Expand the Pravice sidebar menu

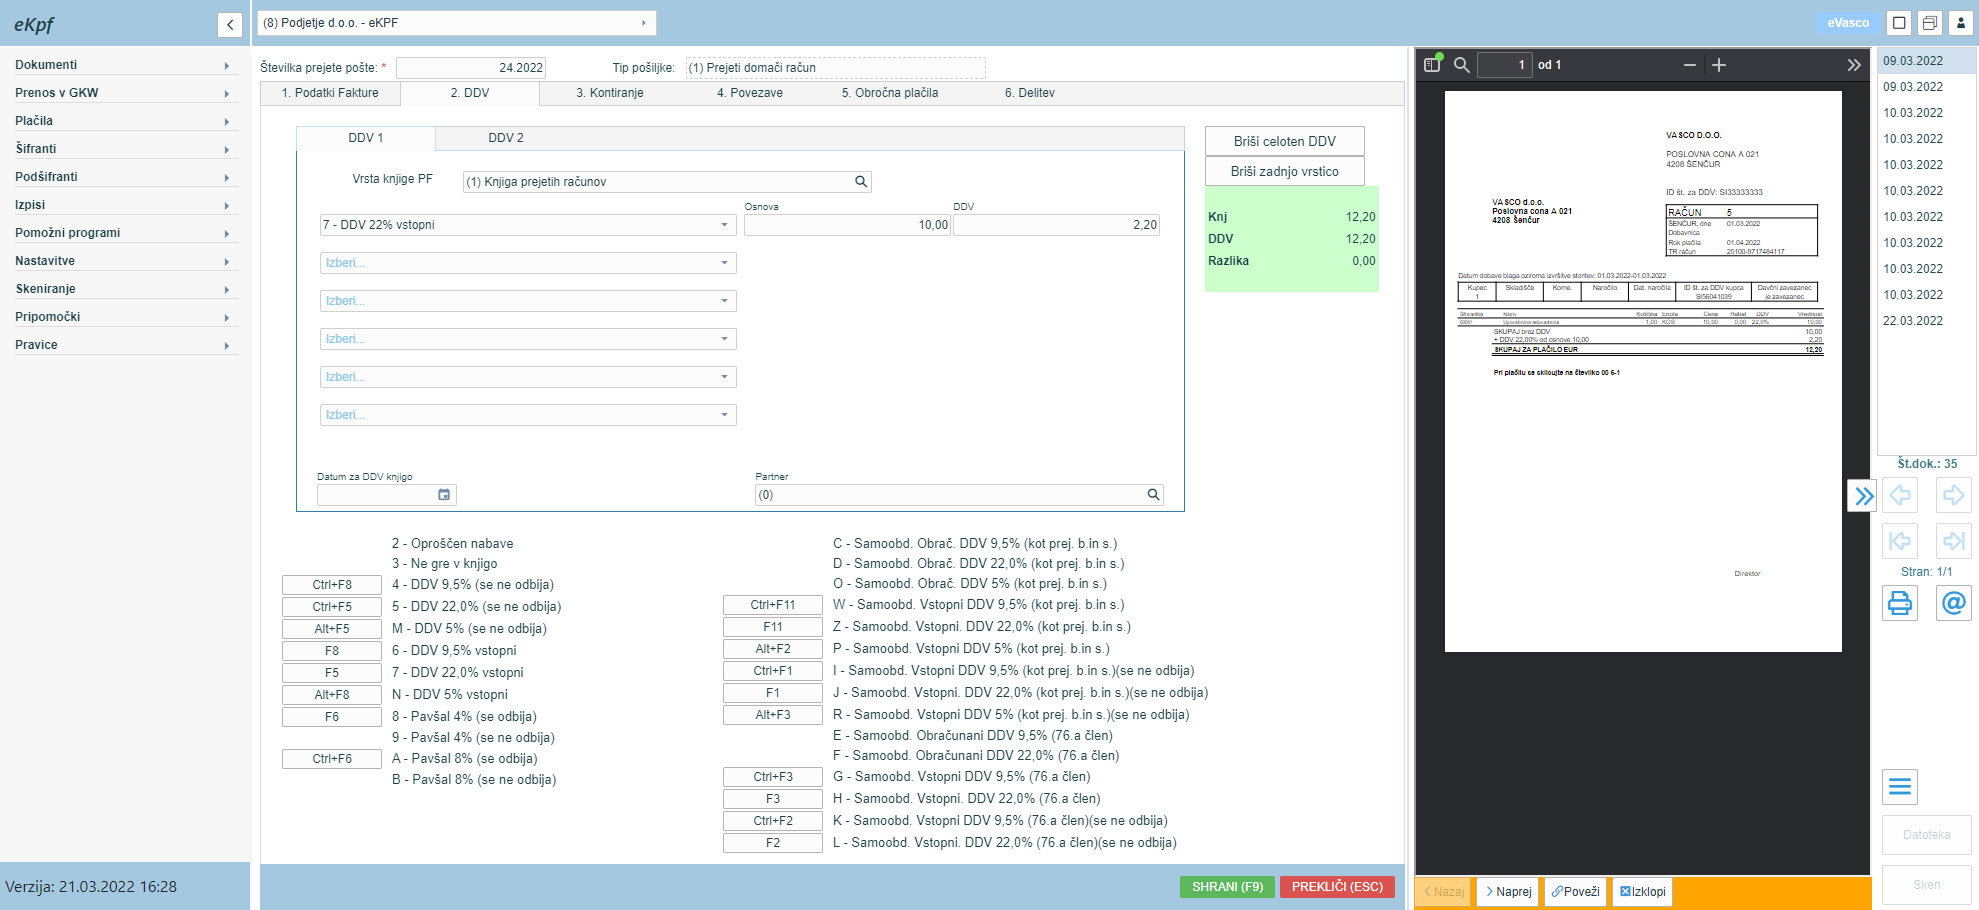click(125, 345)
